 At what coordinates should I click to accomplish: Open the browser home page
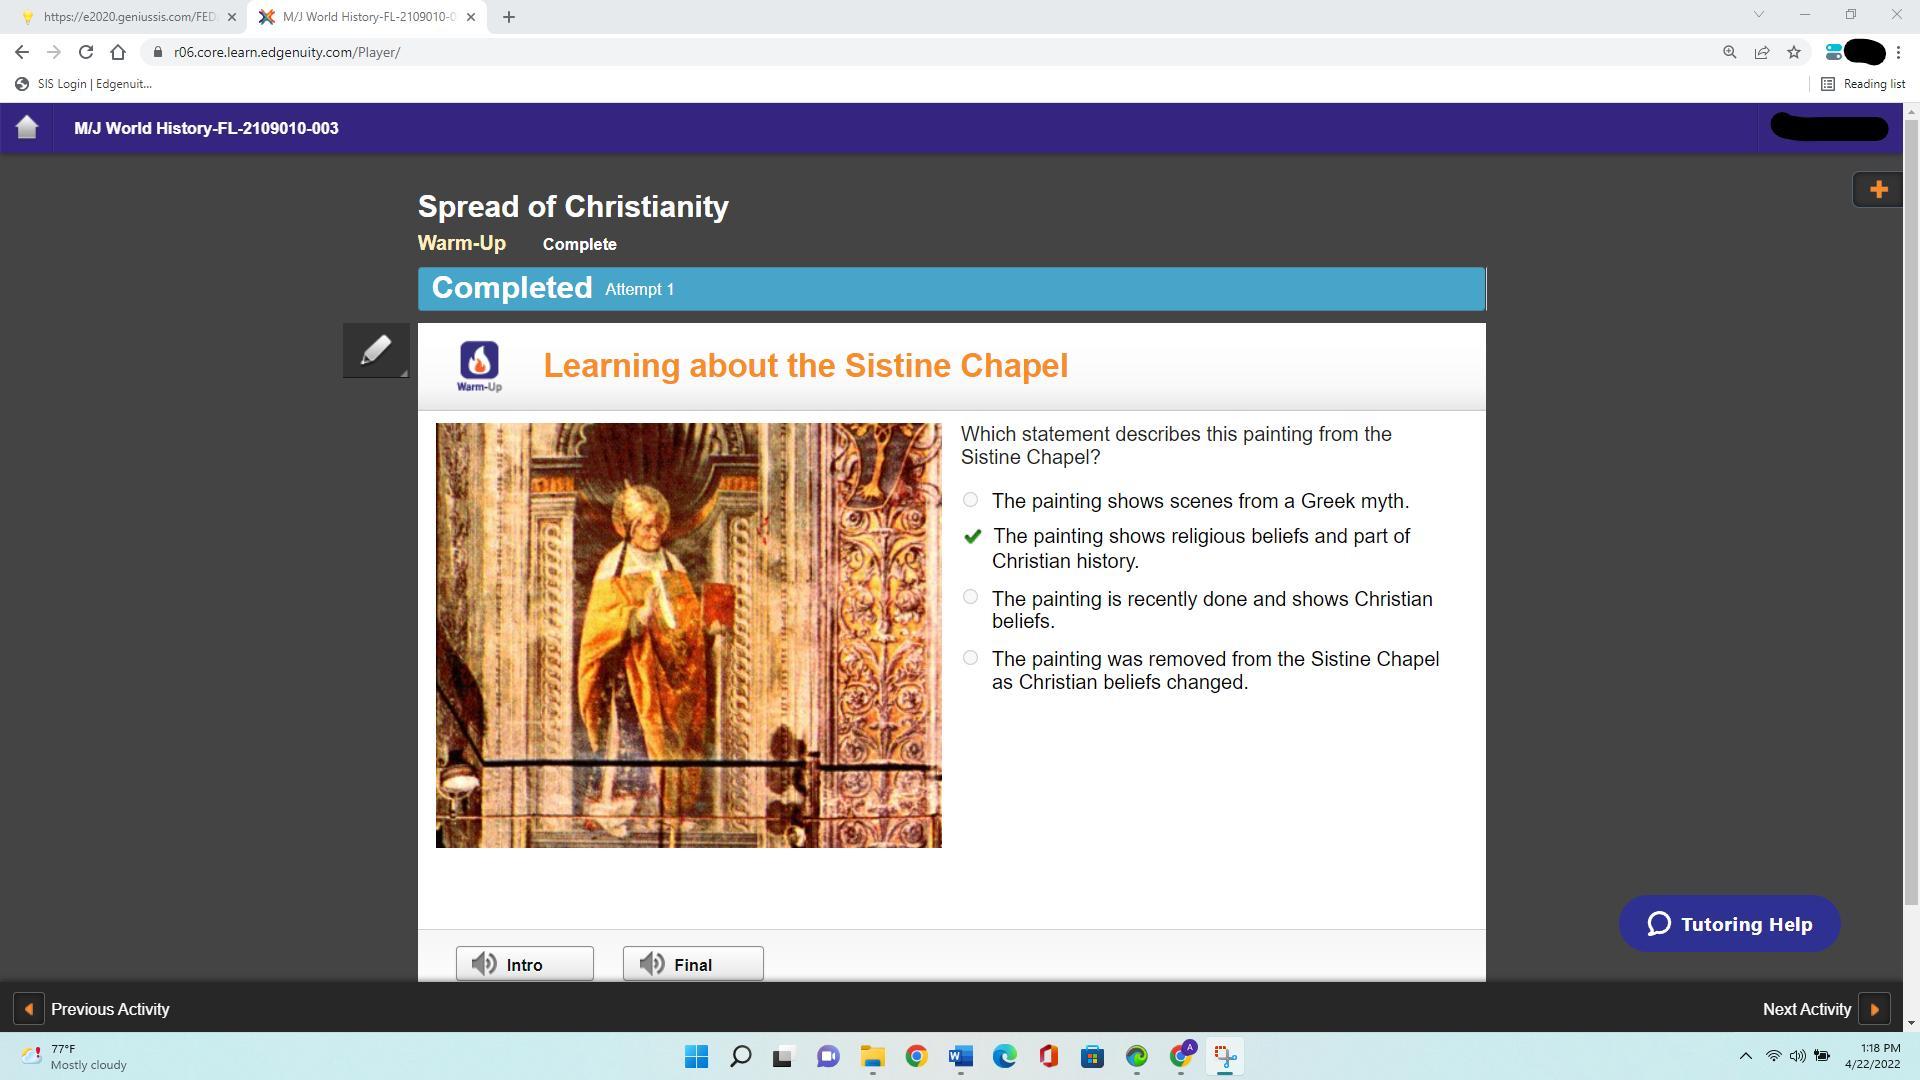coord(118,52)
